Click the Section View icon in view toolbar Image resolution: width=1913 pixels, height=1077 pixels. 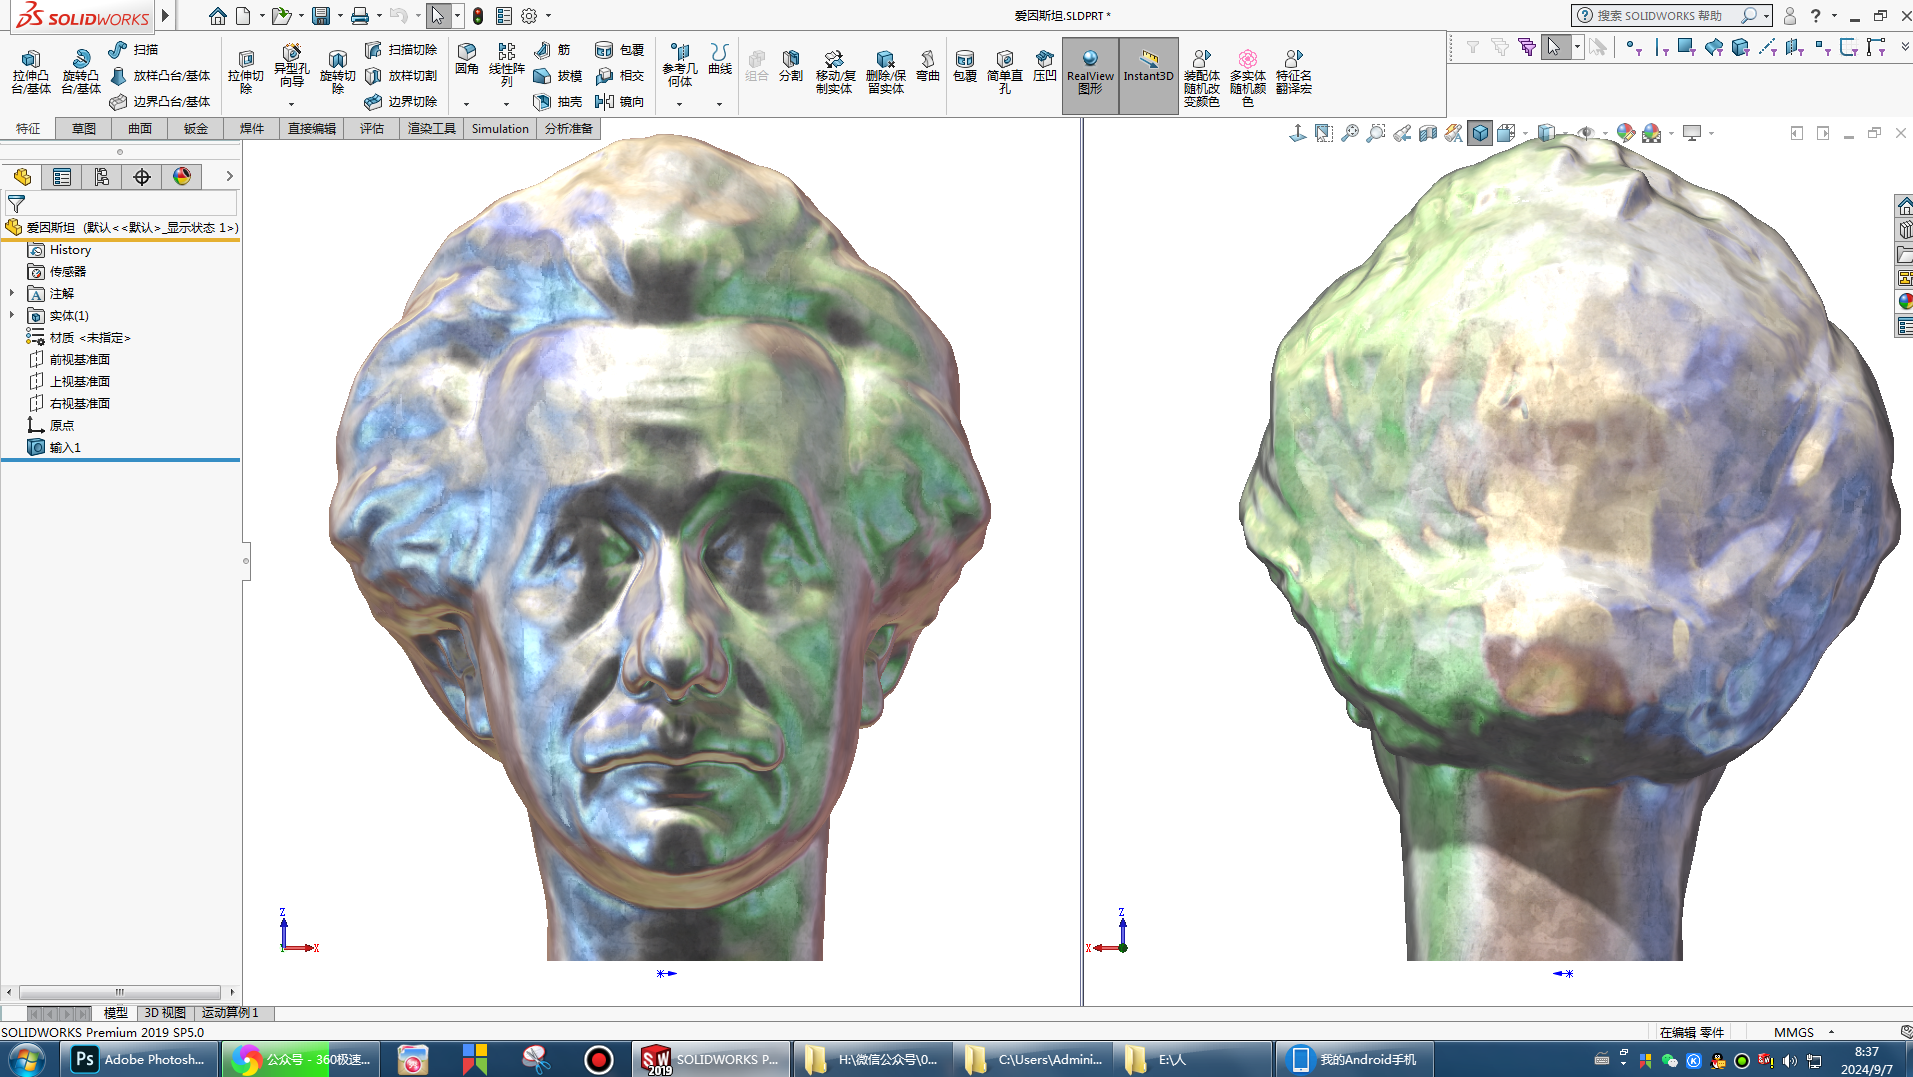[1428, 133]
